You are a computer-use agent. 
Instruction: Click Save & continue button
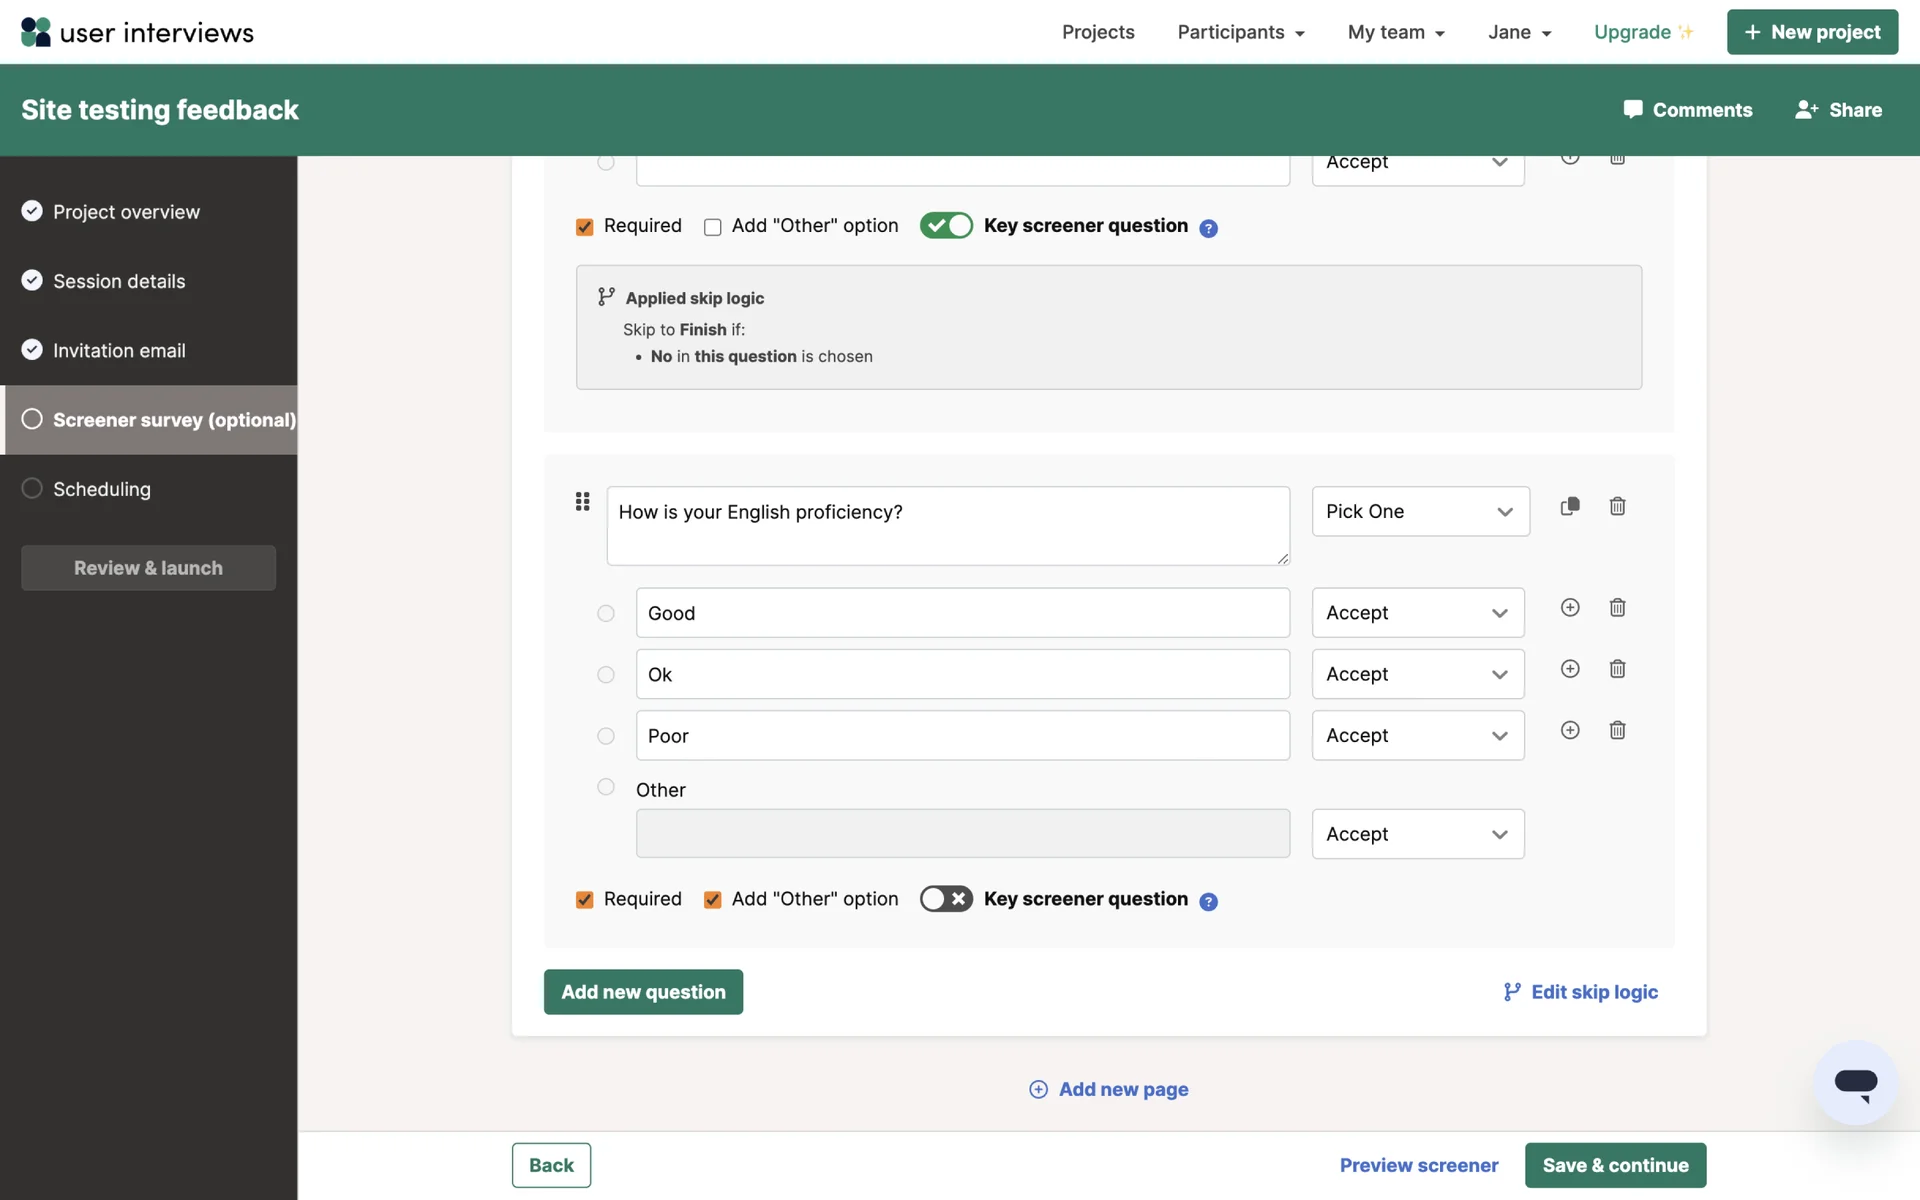1614,1165
